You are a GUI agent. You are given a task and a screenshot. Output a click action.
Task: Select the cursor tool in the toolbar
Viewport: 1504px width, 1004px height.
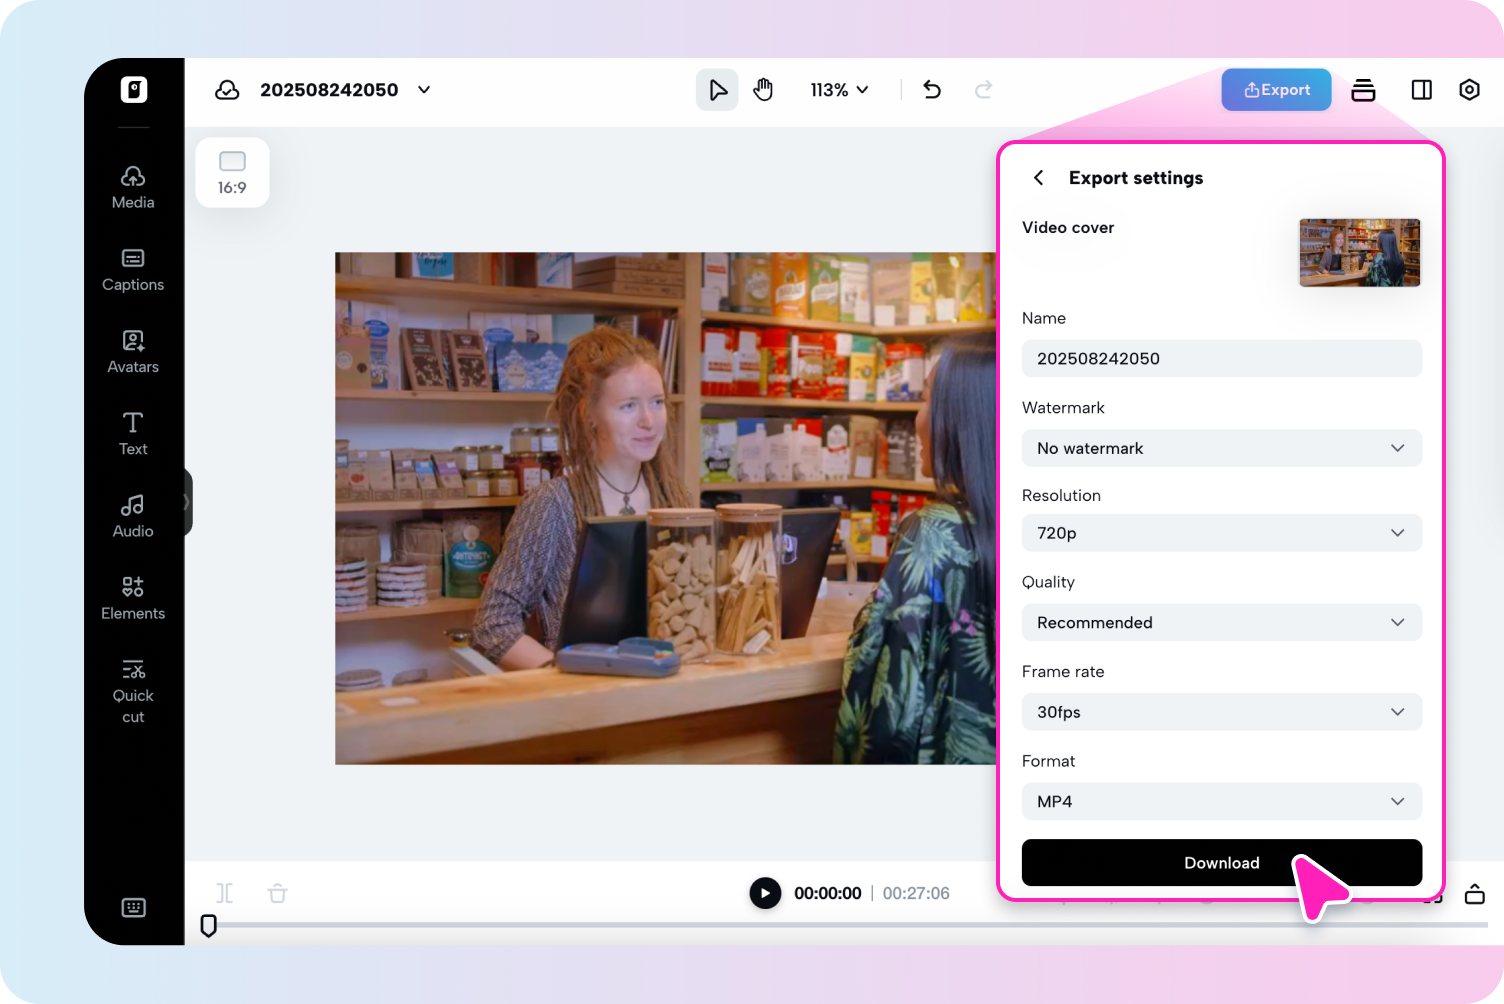716,89
